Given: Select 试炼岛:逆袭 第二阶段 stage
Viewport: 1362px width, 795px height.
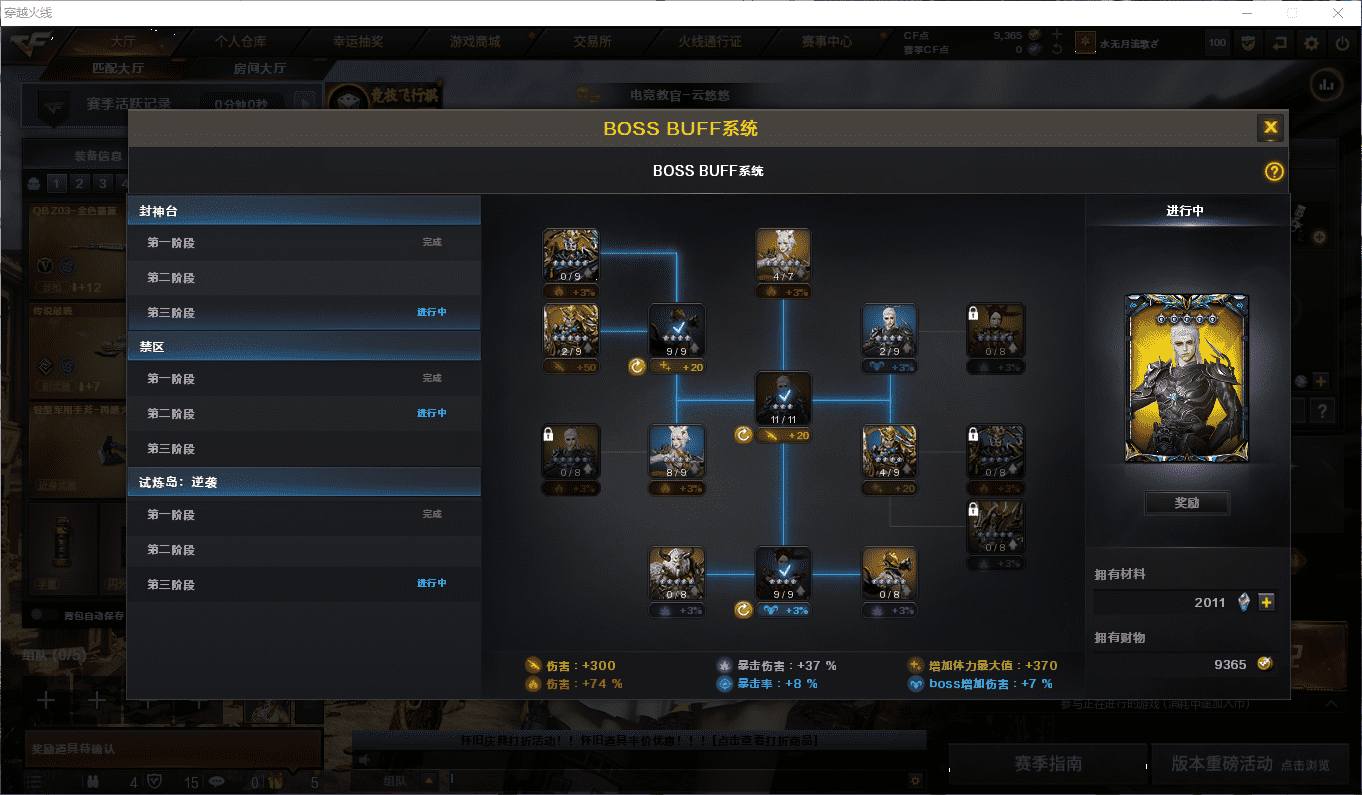Looking at the screenshot, I should point(304,549).
